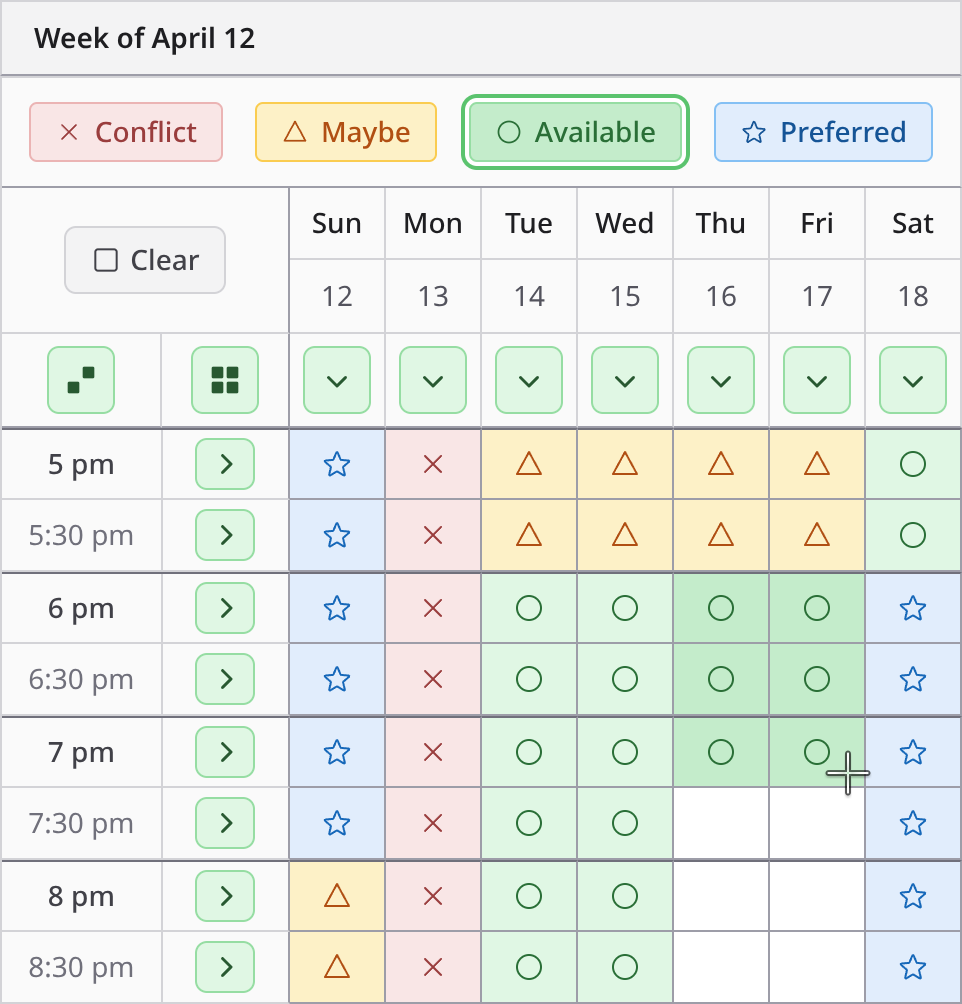The width and height of the screenshot is (962, 1004).
Task: Select the Preferred status toggle
Action: (x=823, y=131)
